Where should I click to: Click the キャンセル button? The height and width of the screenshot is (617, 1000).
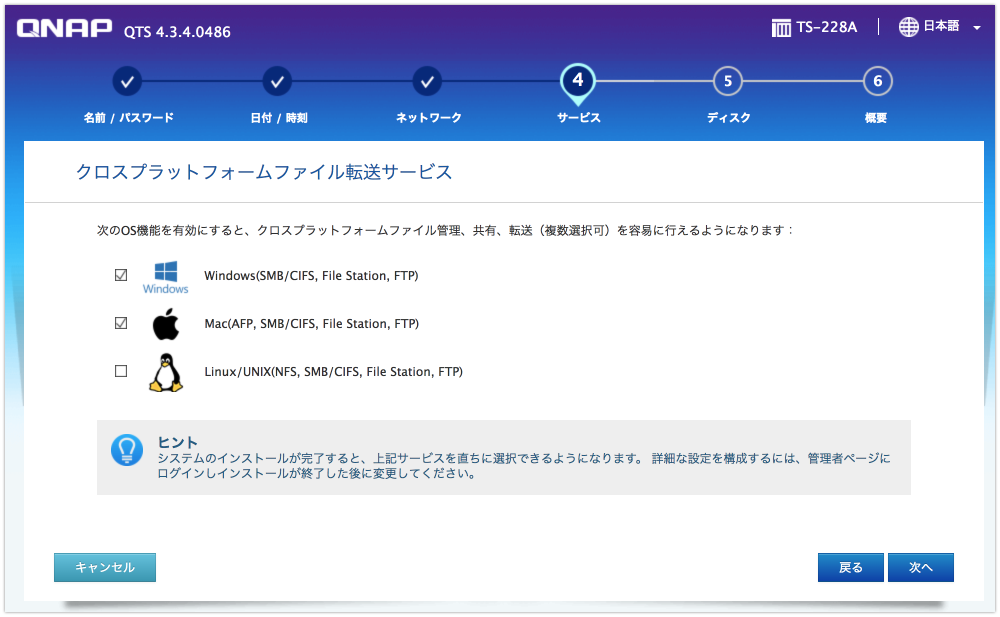(x=104, y=567)
